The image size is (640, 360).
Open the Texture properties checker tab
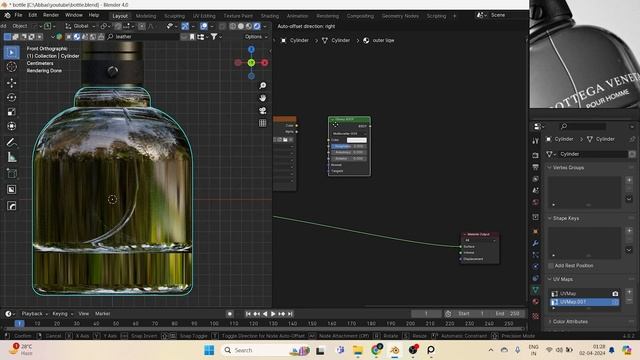click(x=536, y=316)
